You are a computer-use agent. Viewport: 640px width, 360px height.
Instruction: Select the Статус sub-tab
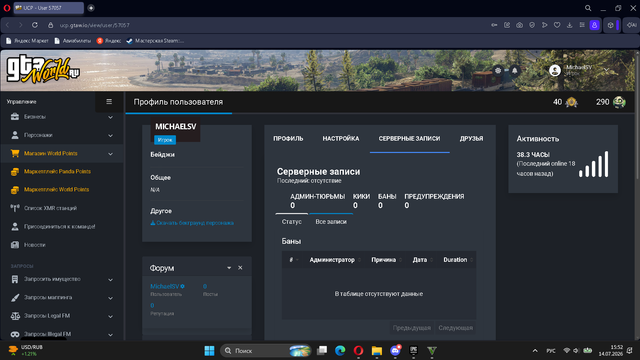[x=291, y=222]
